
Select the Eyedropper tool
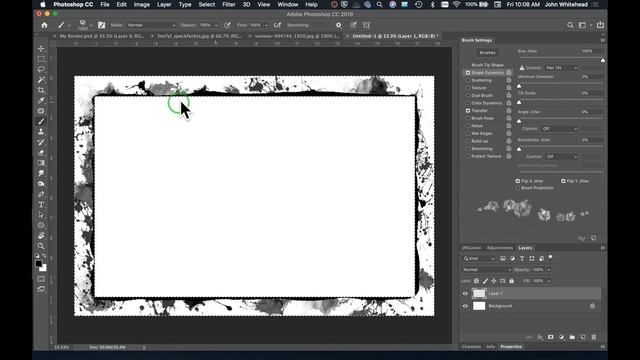tap(41, 100)
